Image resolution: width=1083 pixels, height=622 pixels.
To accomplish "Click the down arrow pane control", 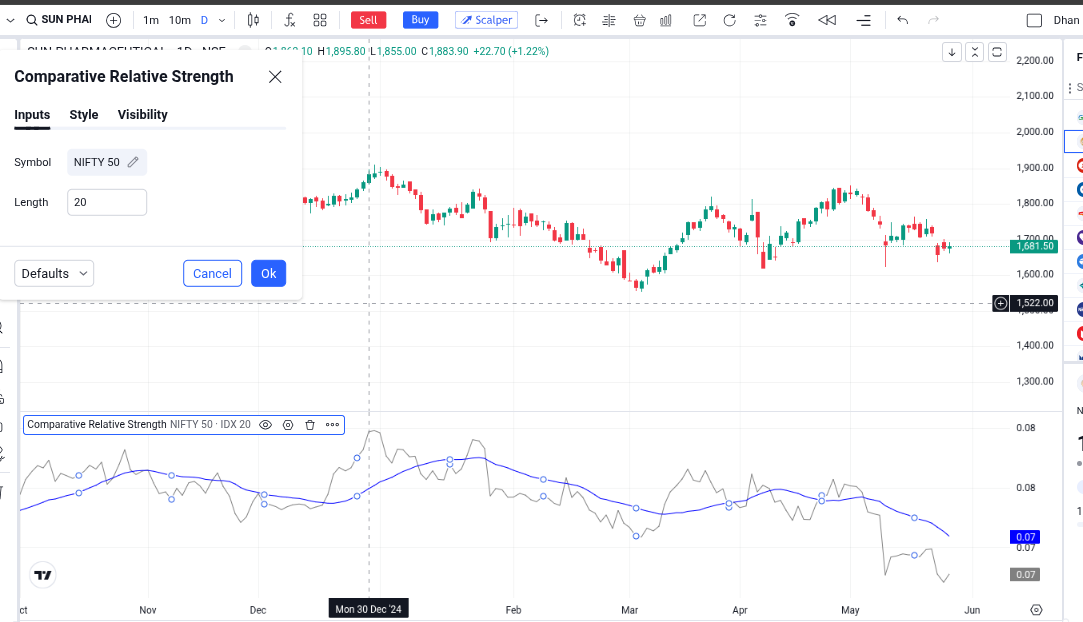I will click(x=952, y=52).
